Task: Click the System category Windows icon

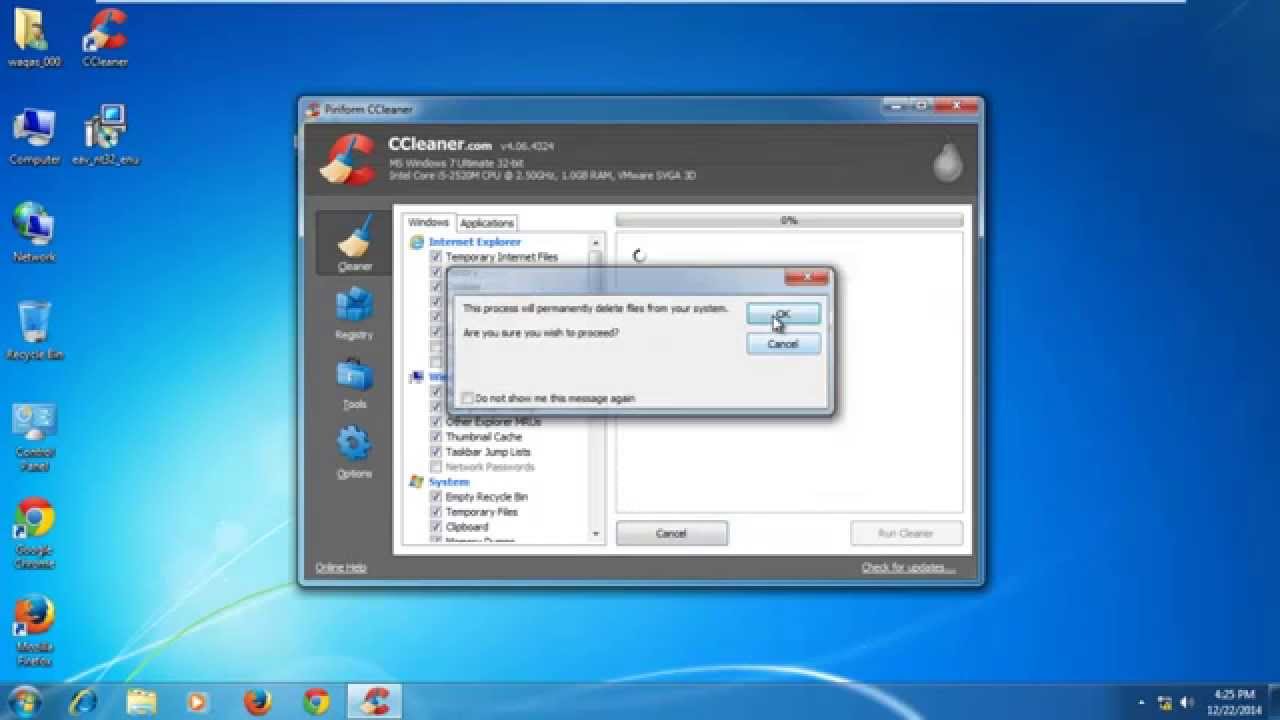Action: [417, 482]
